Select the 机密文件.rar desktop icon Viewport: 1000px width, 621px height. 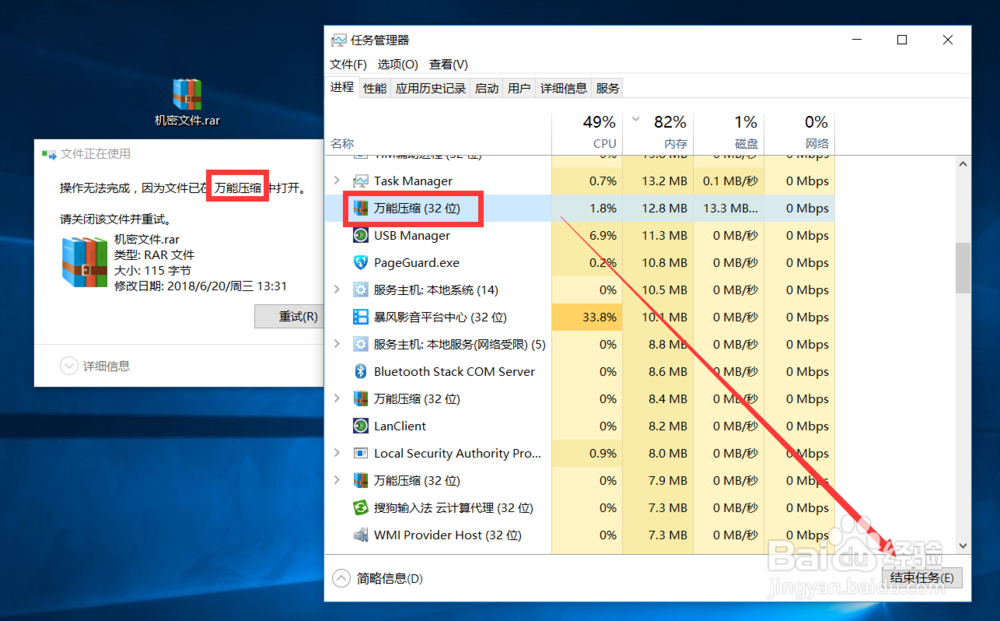coord(187,102)
